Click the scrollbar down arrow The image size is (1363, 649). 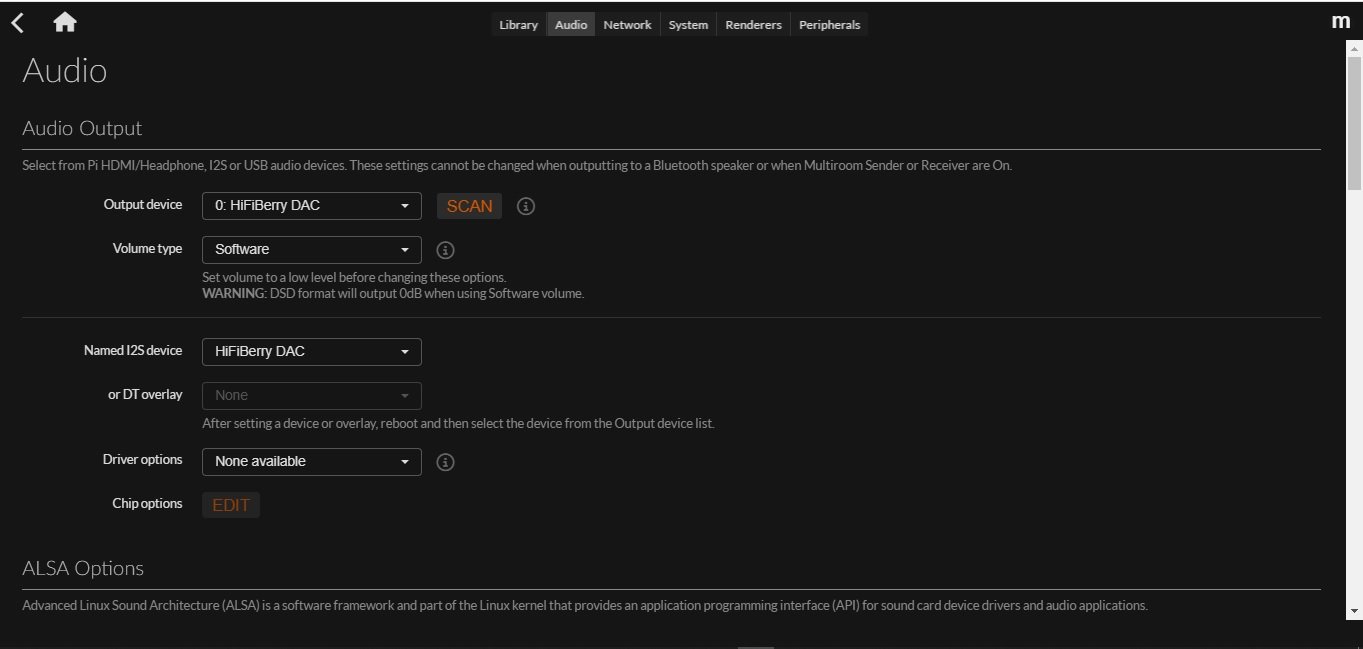pos(1354,610)
